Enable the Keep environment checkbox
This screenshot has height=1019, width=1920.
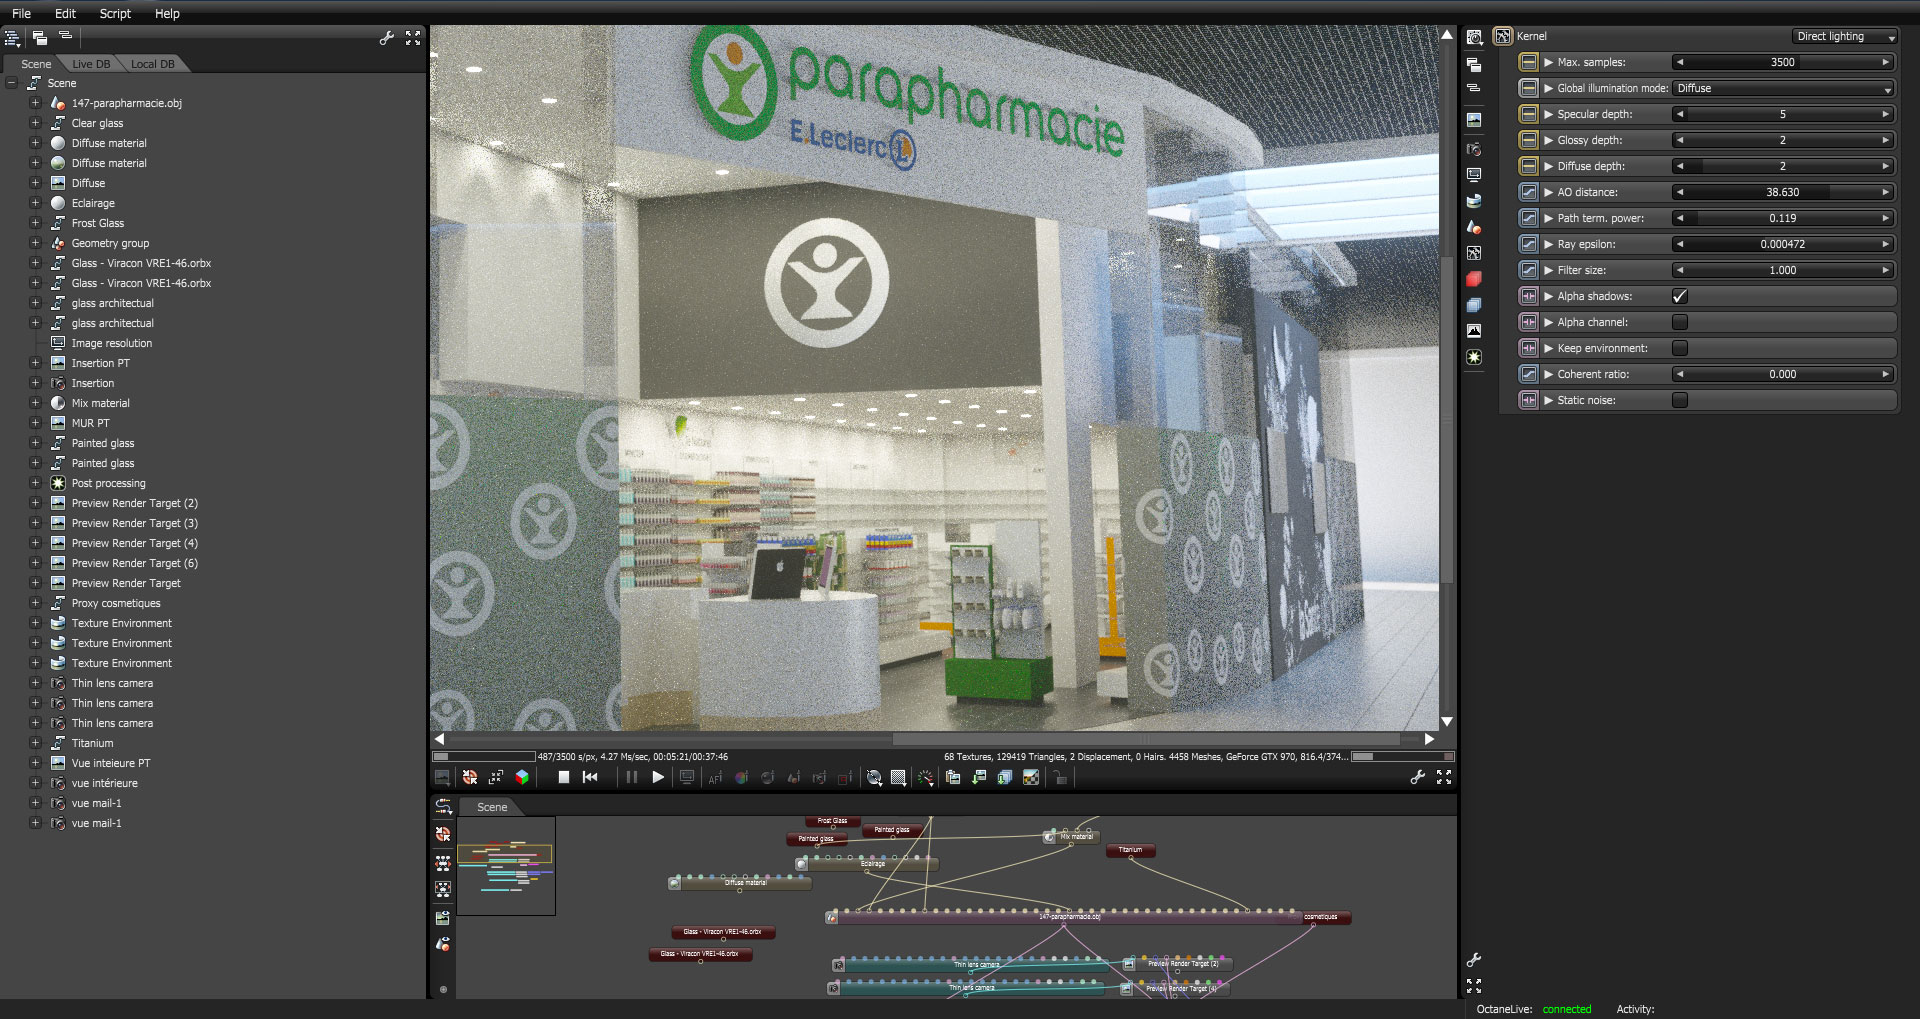[x=1680, y=348]
